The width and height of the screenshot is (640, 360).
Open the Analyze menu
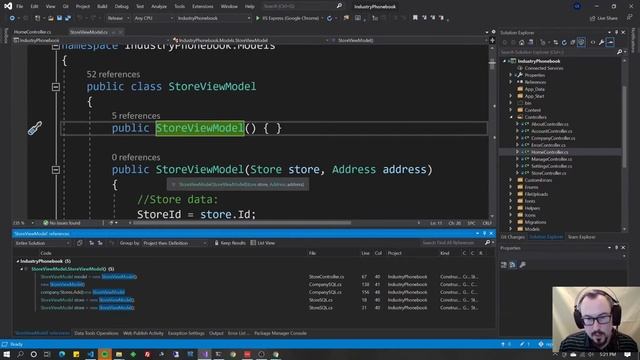(x=159, y=7)
